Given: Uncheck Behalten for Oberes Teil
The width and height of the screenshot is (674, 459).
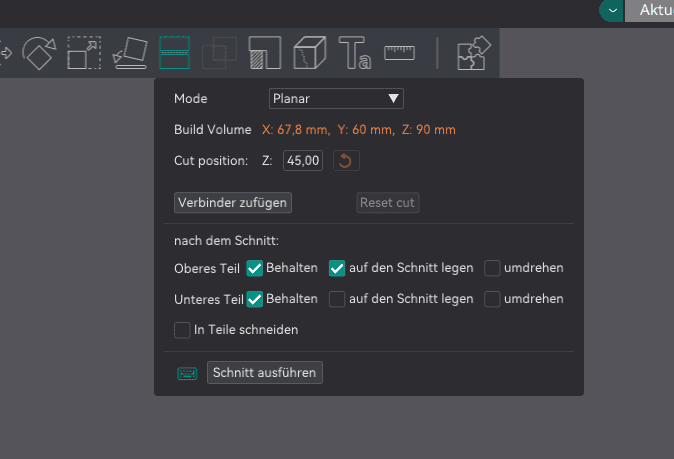Looking at the screenshot, I should (x=255, y=268).
